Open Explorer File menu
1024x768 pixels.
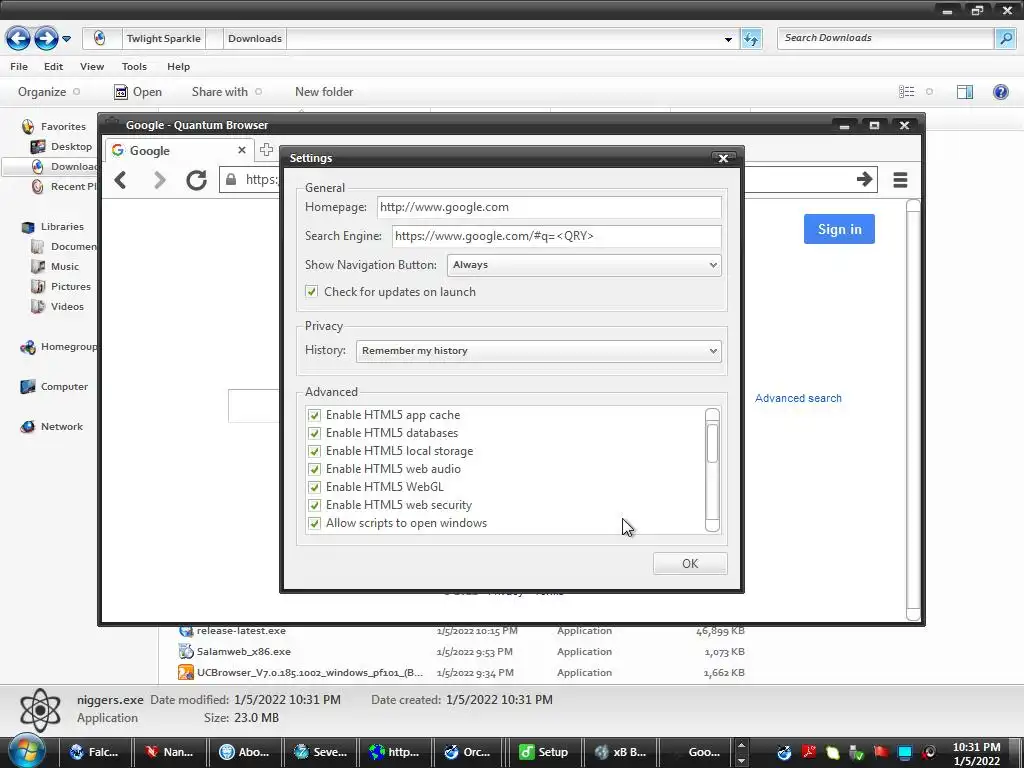click(x=19, y=67)
